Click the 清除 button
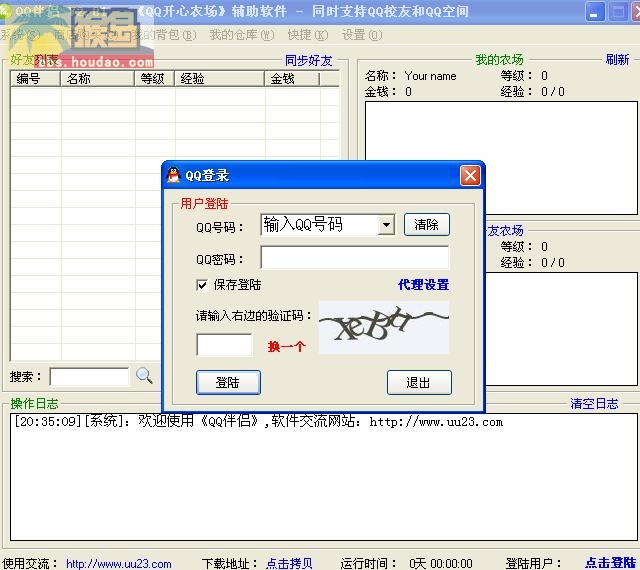 [x=427, y=225]
